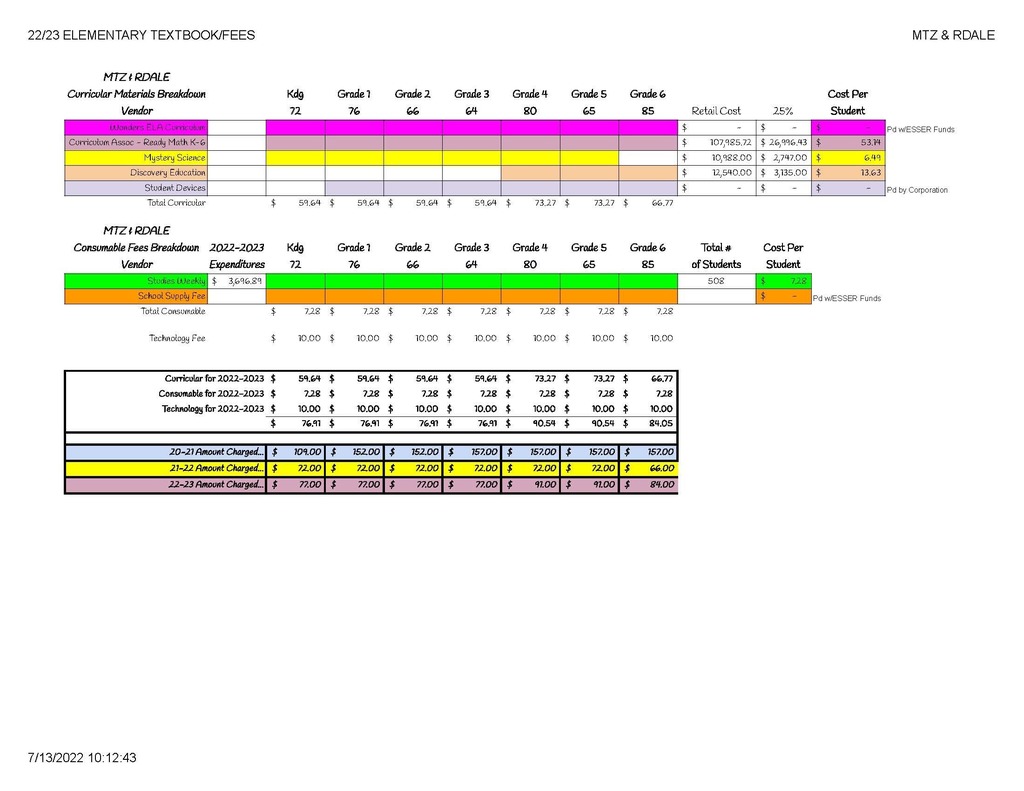Select the "Discovery Education" vendor cell

tap(136, 172)
